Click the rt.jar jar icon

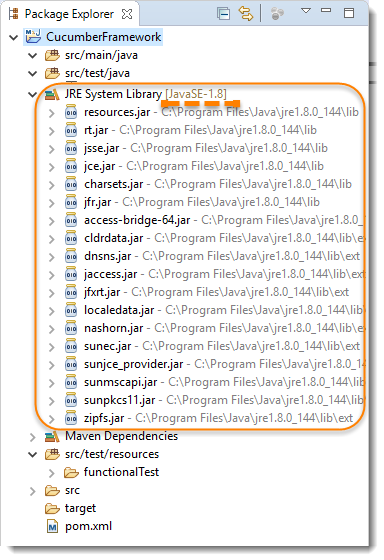[x=71, y=130]
